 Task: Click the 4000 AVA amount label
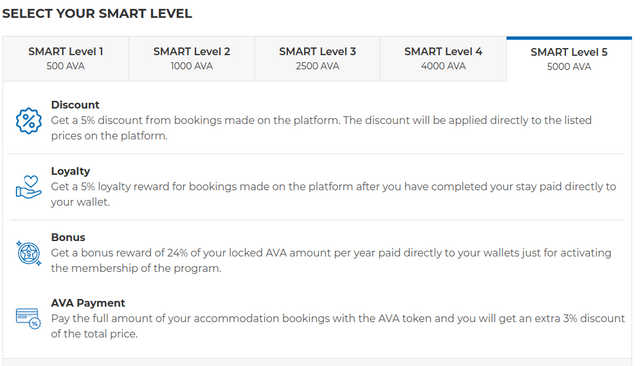coord(443,66)
